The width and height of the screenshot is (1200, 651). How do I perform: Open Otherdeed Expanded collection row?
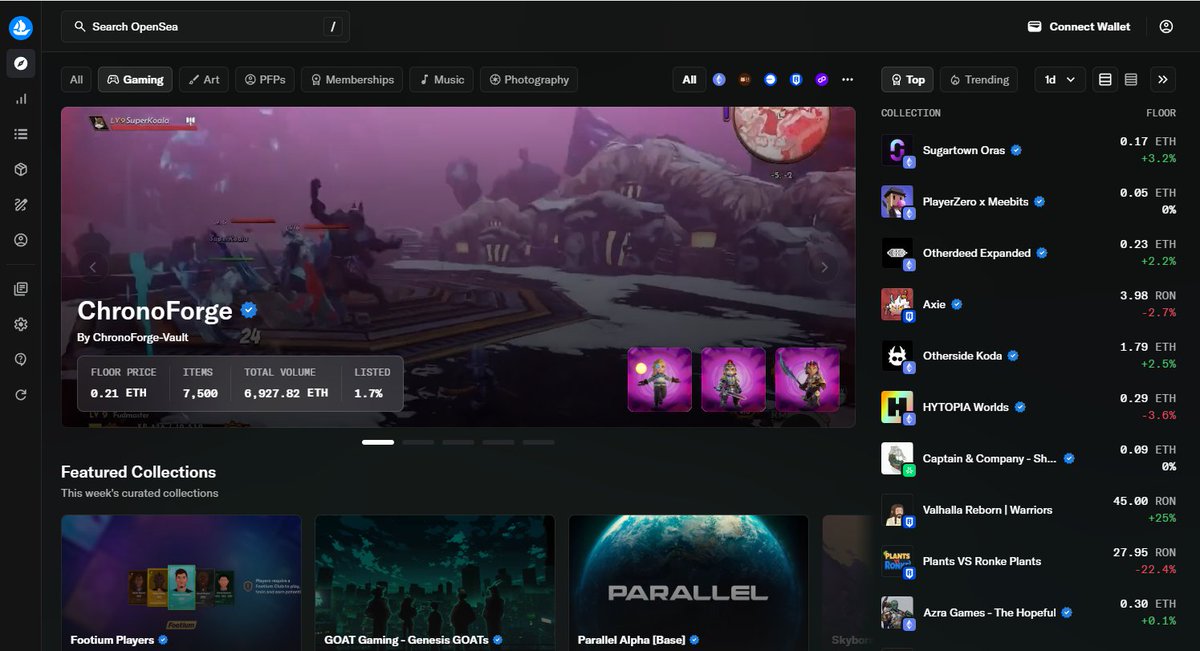pyautogui.click(x=1028, y=253)
